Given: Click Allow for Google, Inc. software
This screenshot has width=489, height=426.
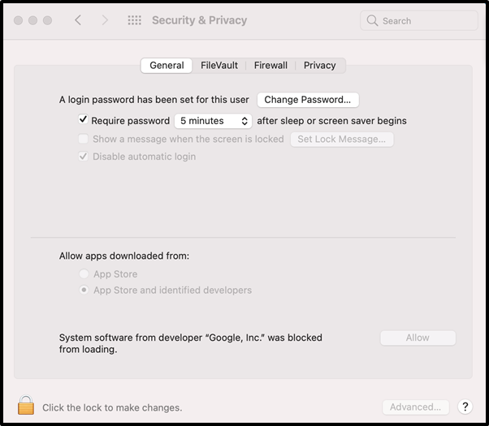Looking at the screenshot, I should [418, 338].
